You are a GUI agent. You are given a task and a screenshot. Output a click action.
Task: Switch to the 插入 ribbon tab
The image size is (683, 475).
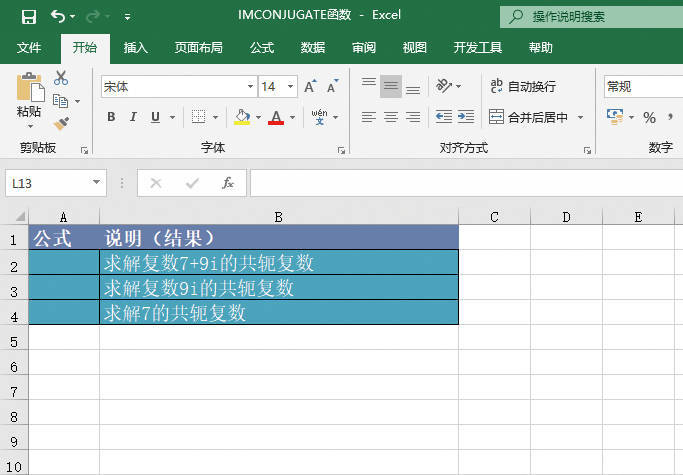136,47
